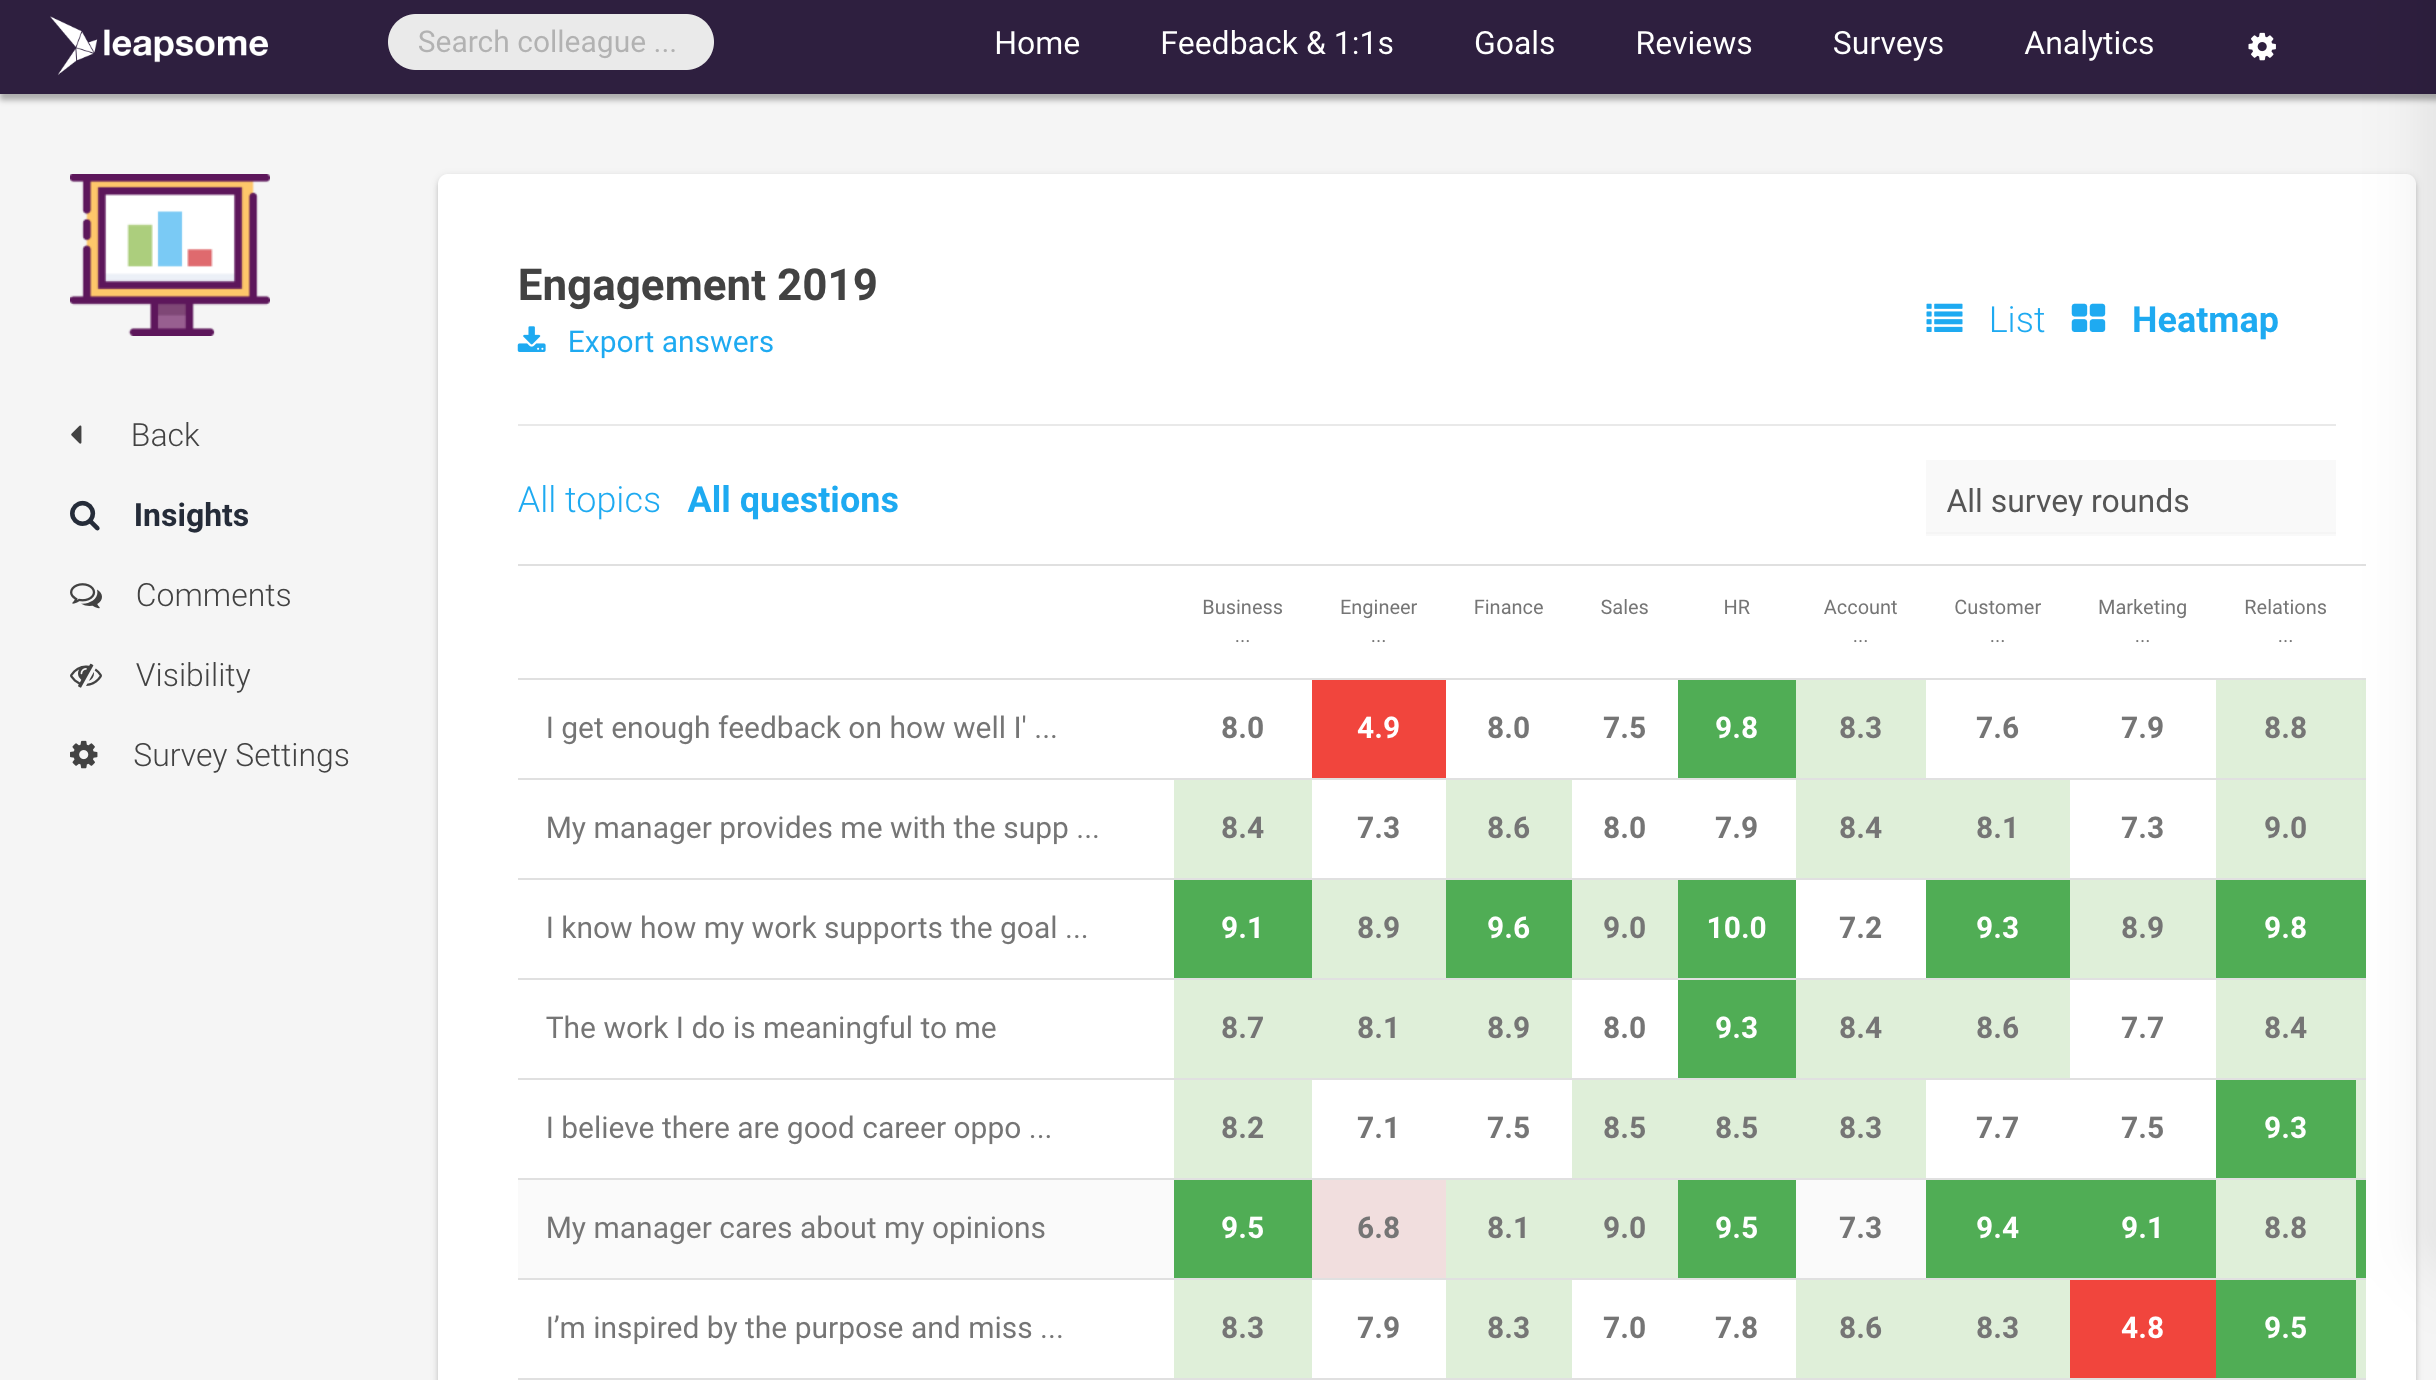Click the leapsome logo
The height and width of the screenshot is (1380, 2436).
[x=160, y=44]
